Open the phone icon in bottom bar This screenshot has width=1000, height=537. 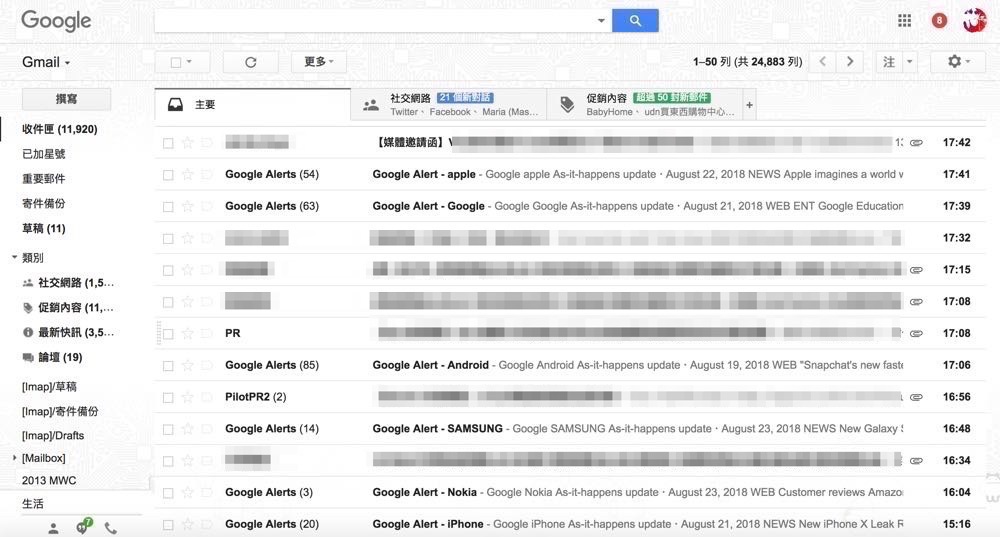[110, 527]
